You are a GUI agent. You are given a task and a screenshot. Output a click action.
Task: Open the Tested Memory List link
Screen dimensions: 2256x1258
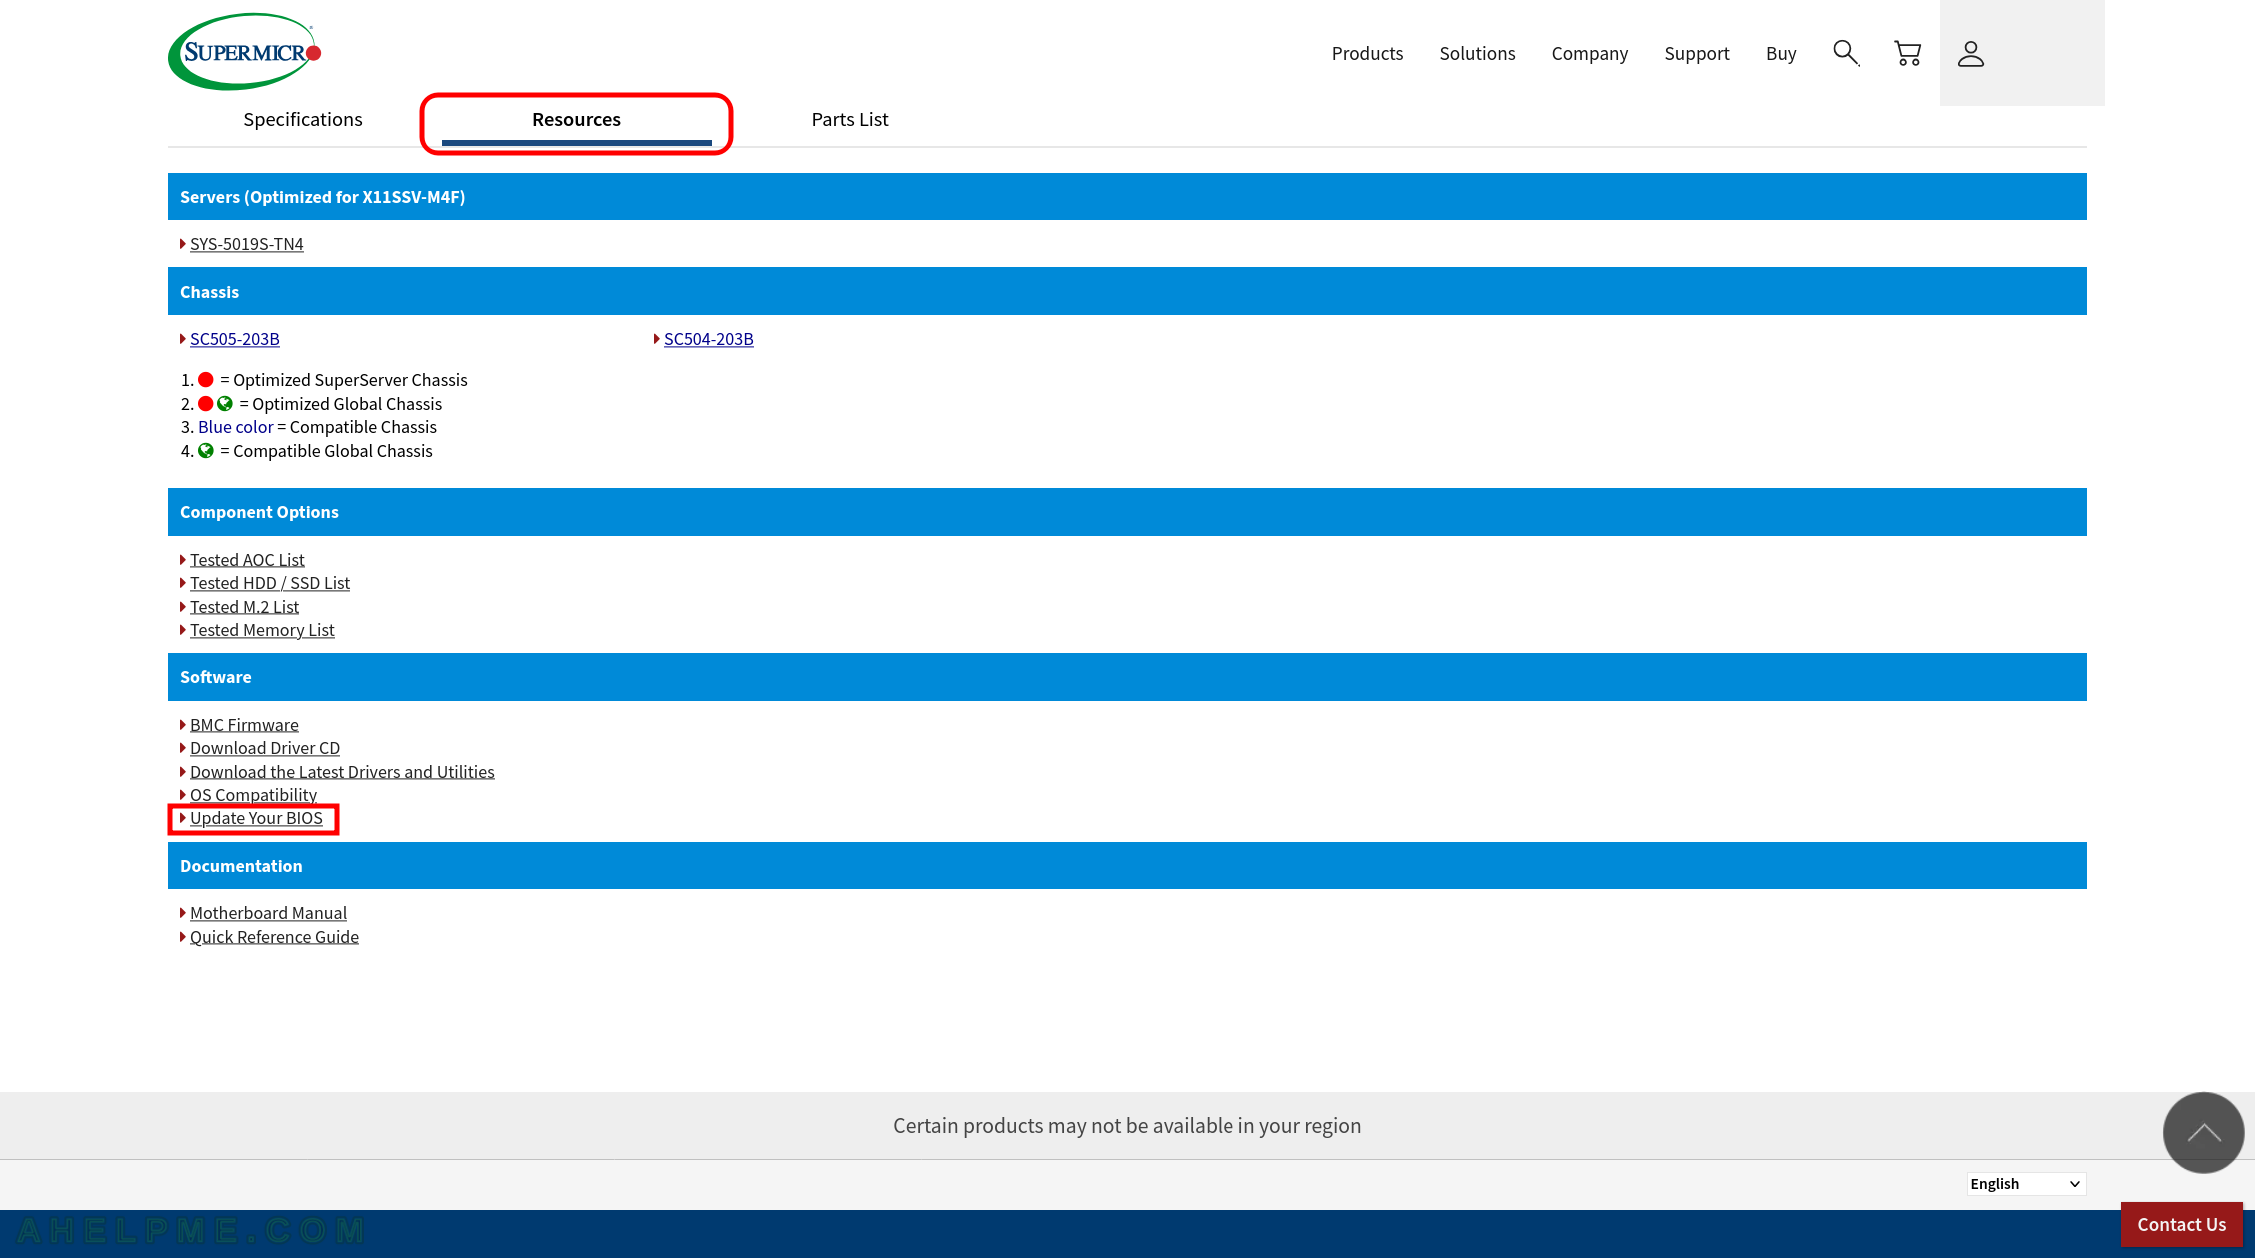tap(262, 630)
